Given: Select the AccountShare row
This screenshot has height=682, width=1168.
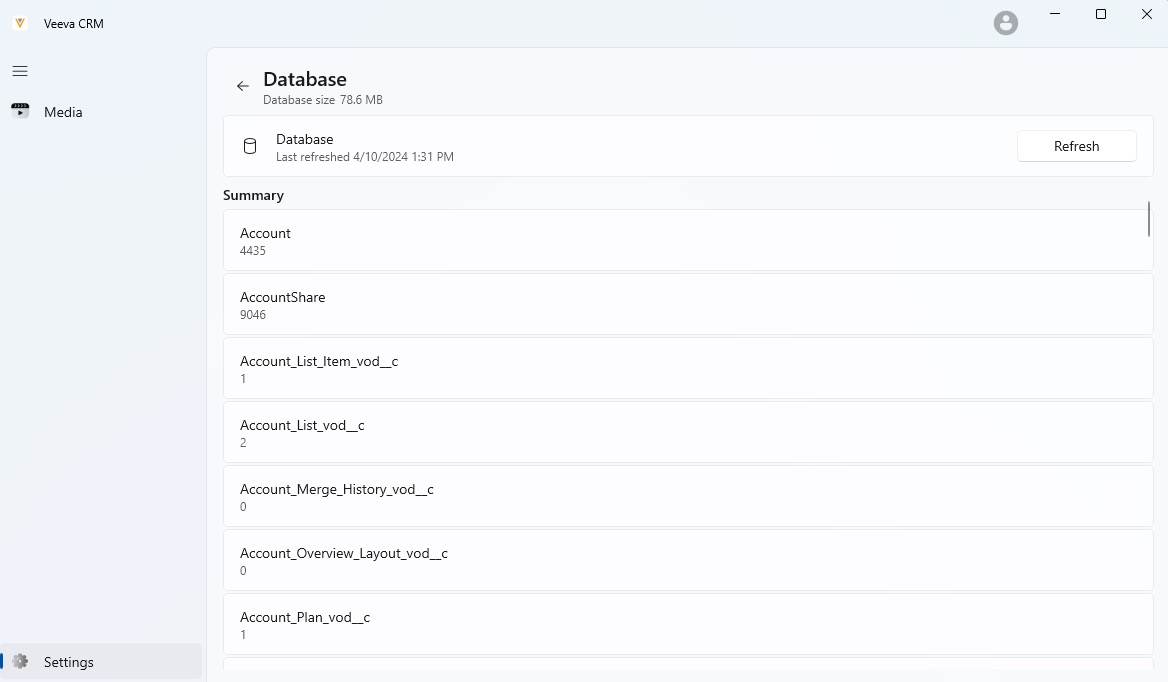Looking at the screenshot, I should tap(687, 305).
